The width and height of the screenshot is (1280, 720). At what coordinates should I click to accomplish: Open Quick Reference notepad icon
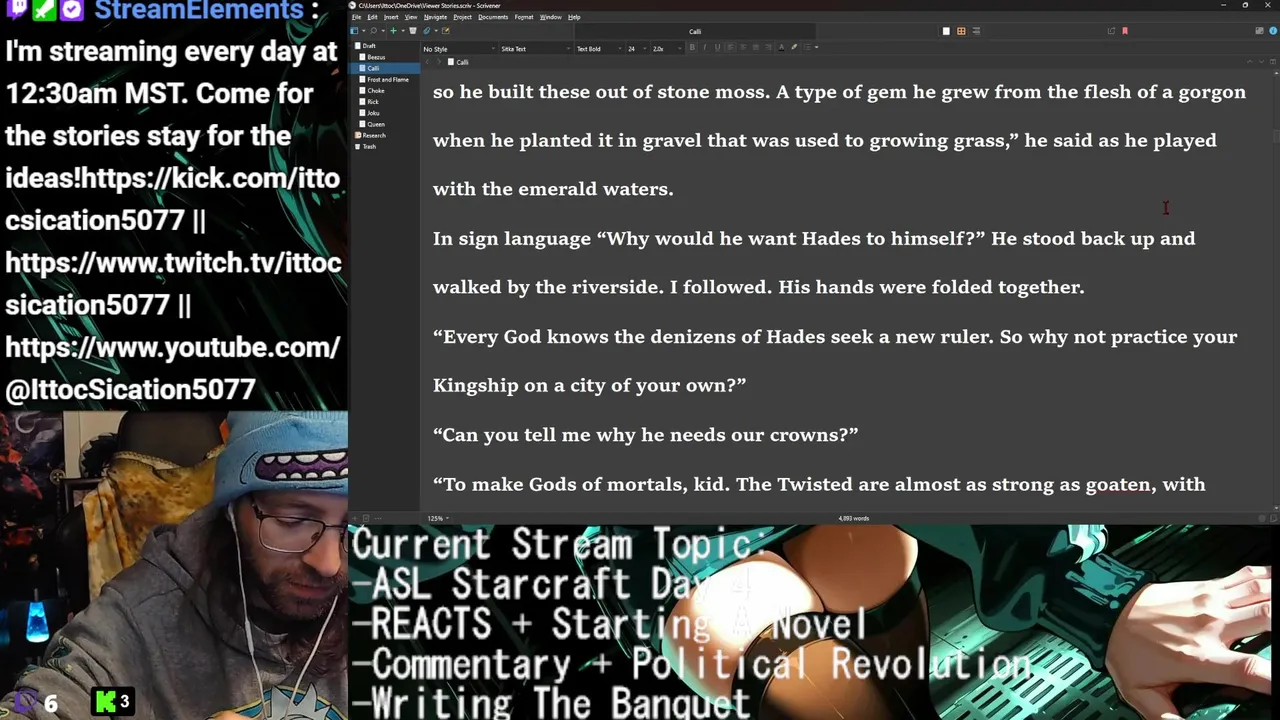pyautogui.click(x=446, y=31)
